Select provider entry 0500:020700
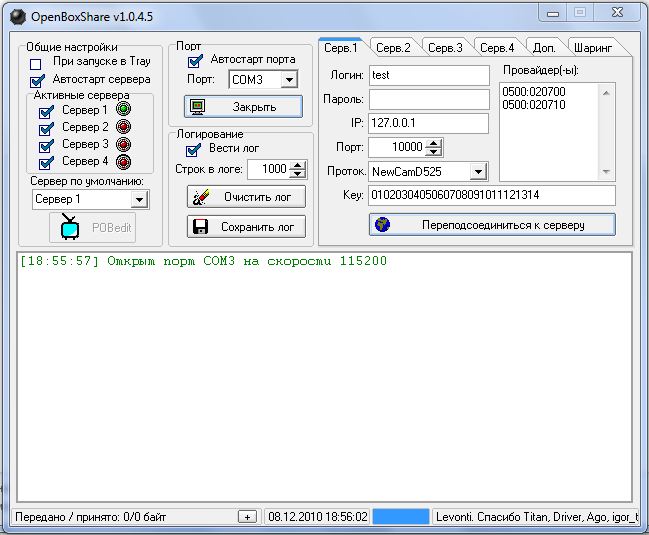The width and height of the screenshot is (649, 535). click(x=534, y=91)
